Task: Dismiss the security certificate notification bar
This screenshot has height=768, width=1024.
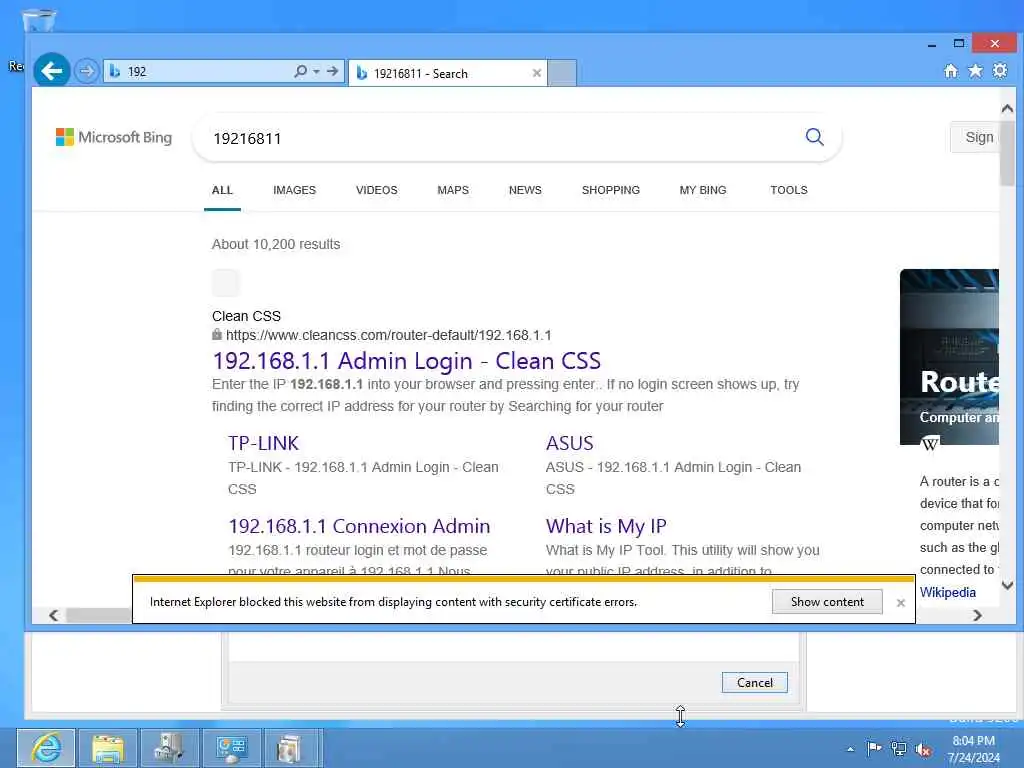Action: (x=901, y=603)
